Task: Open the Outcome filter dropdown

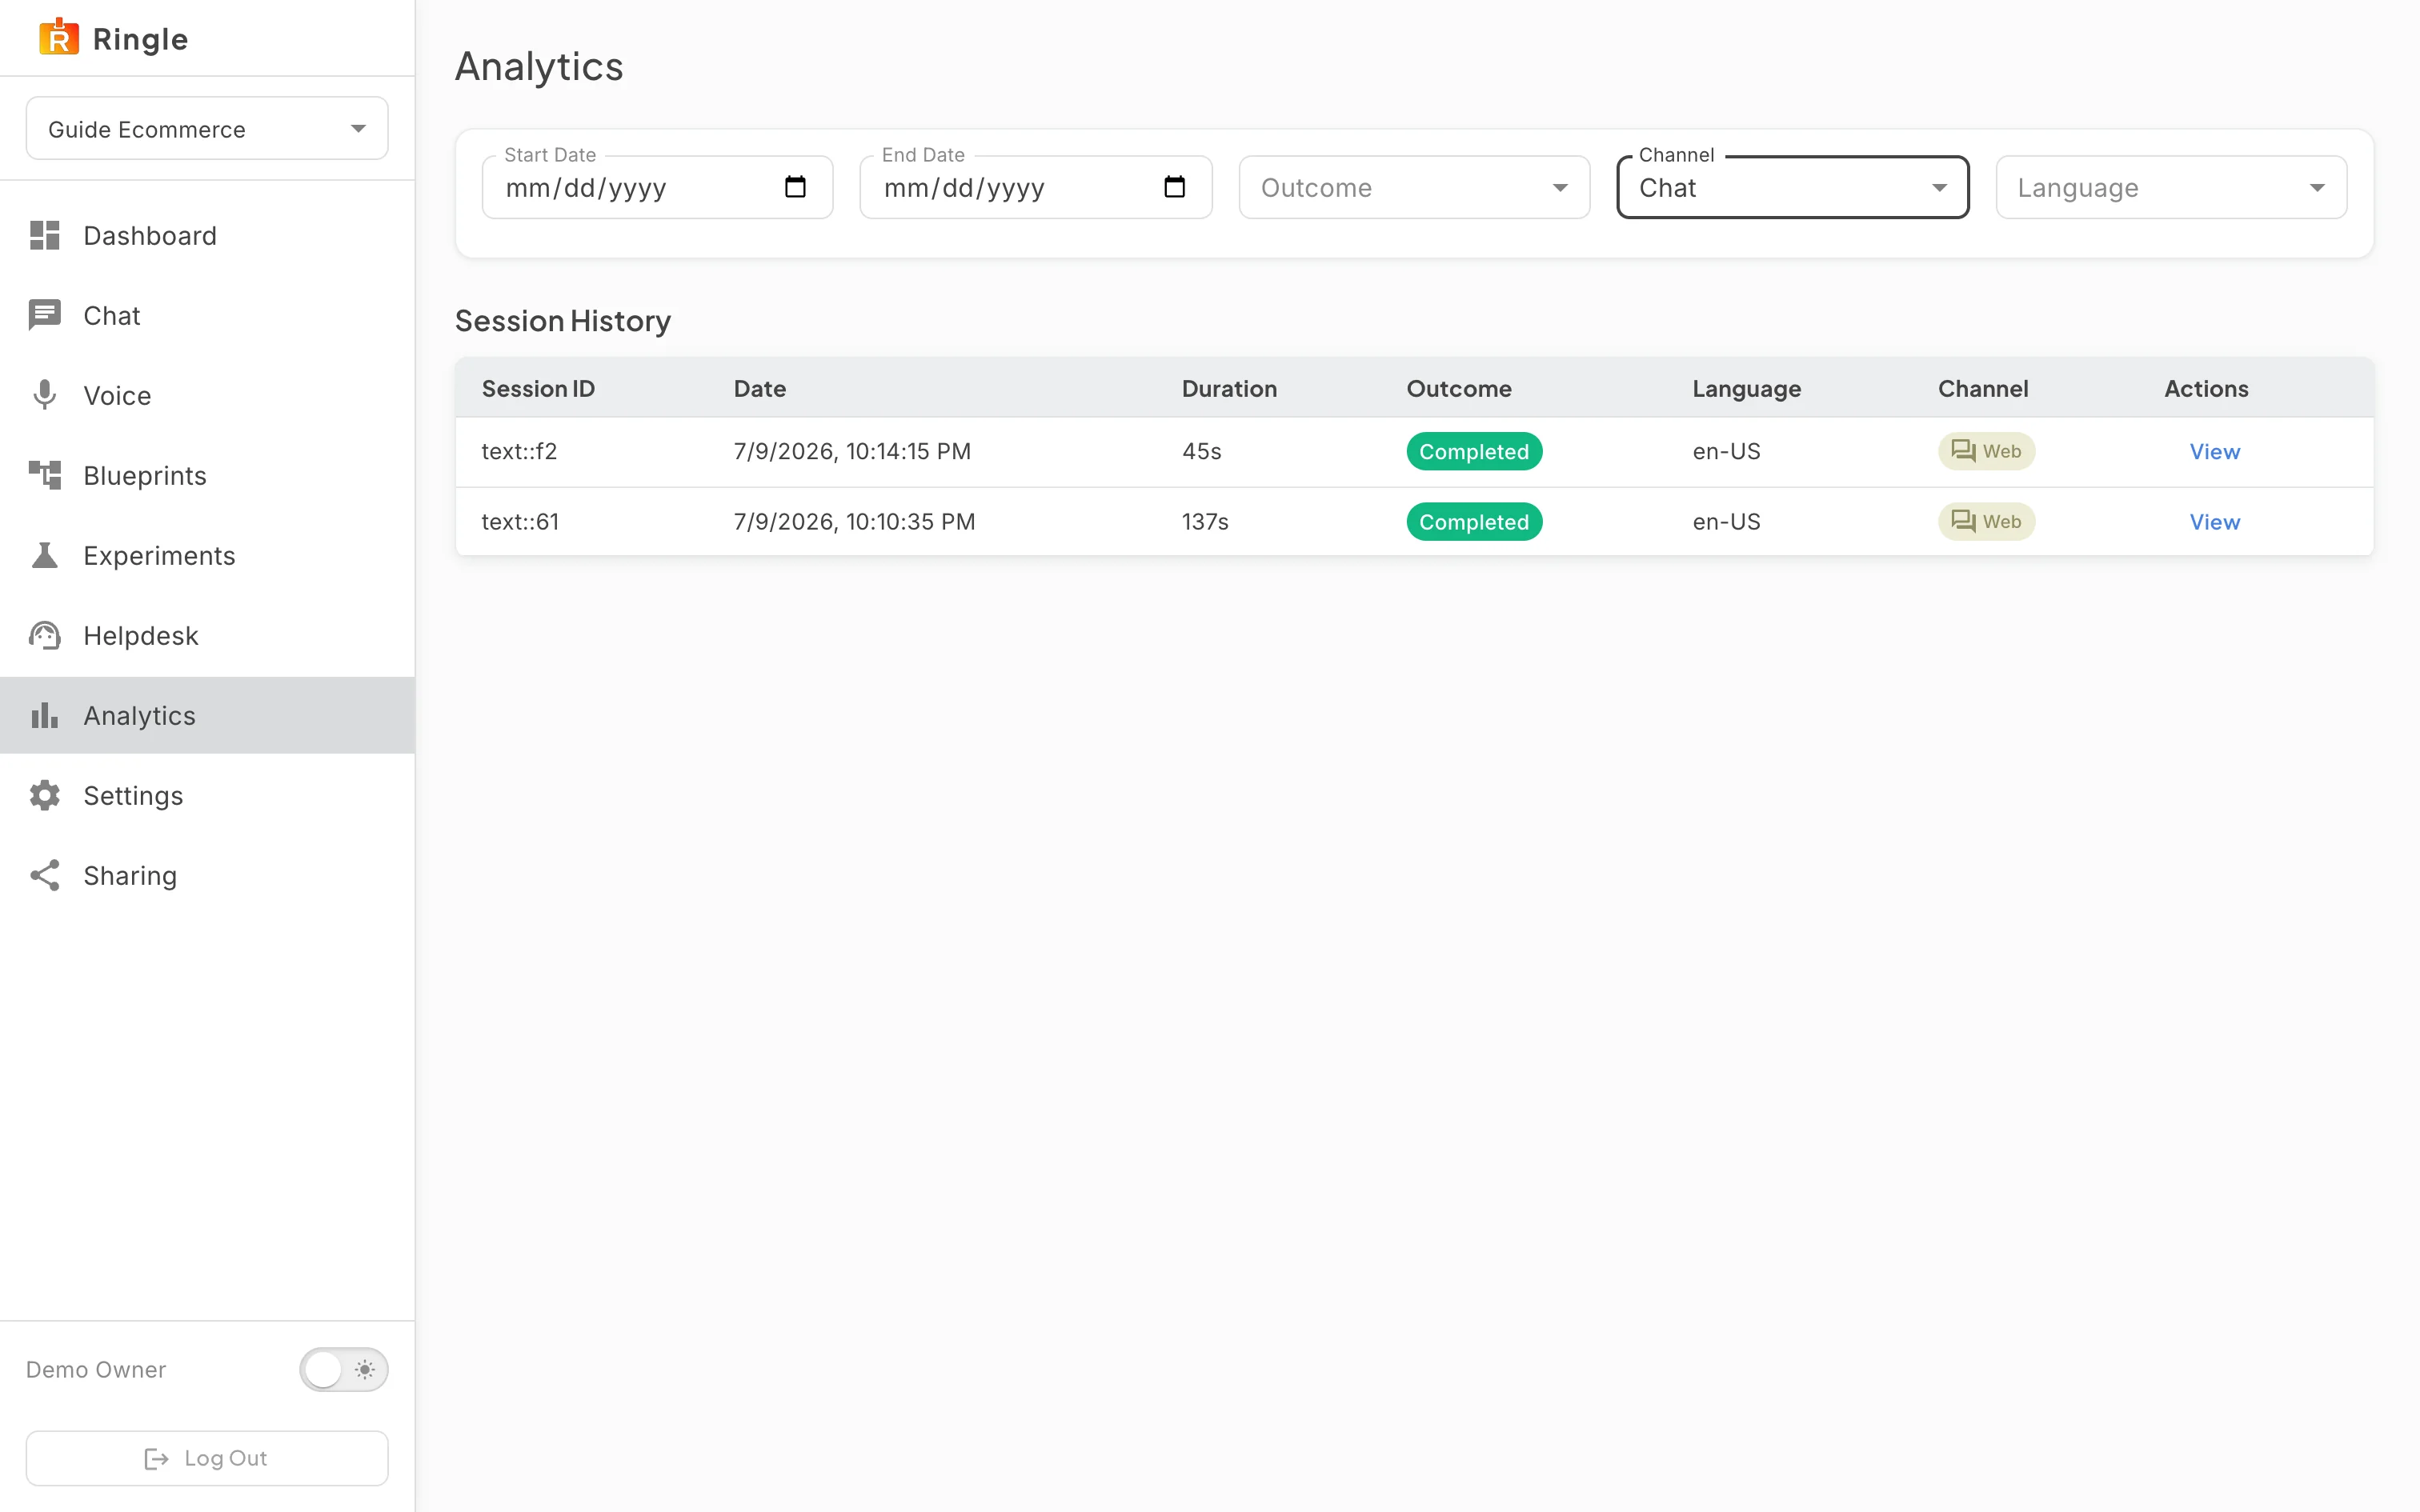Action: tap(1414, 187)
